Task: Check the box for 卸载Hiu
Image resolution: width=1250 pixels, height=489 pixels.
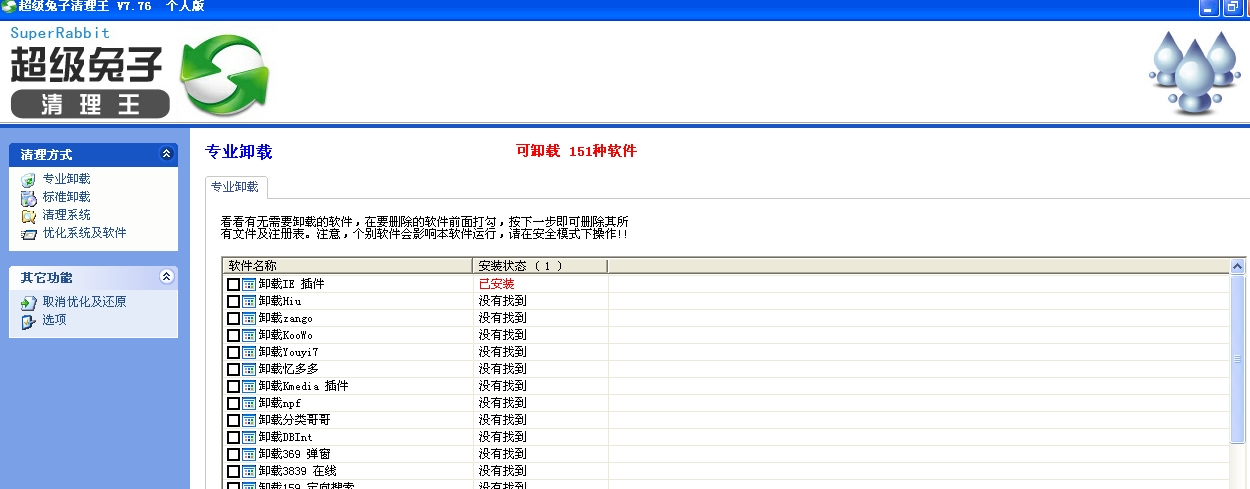Action: pos(233,301)
